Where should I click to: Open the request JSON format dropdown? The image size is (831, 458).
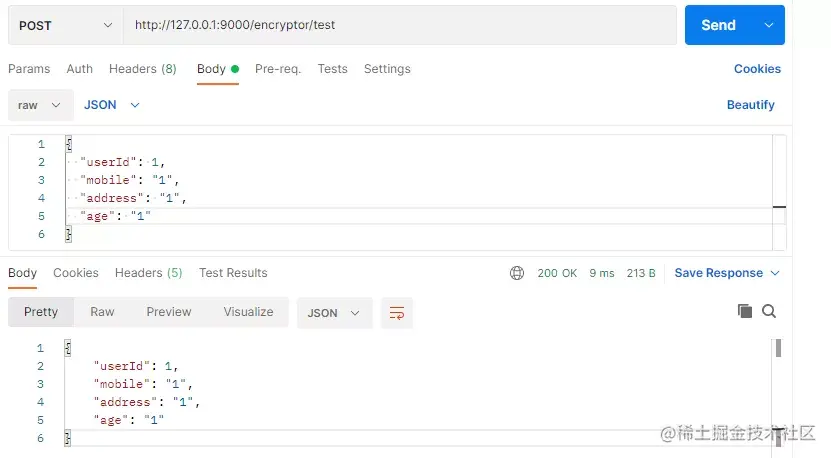(111, 105)
